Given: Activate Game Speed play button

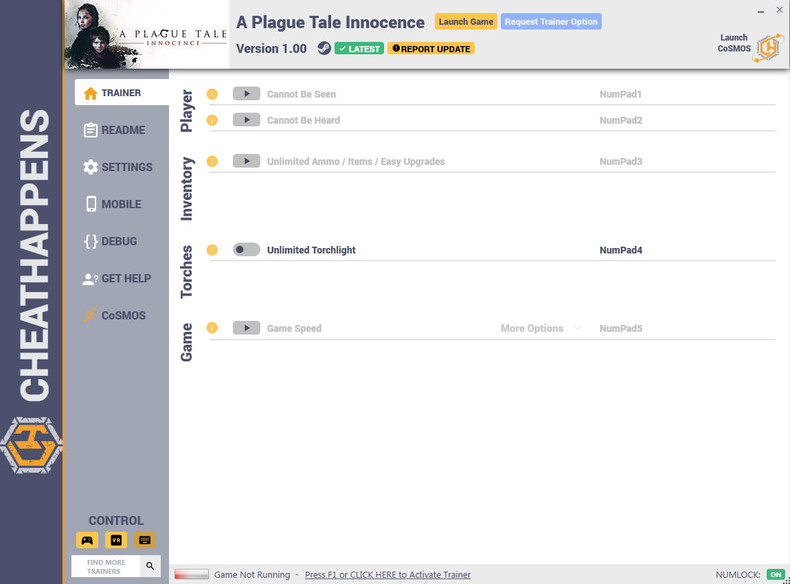Looking at the screenshot, I should [246, 328].
